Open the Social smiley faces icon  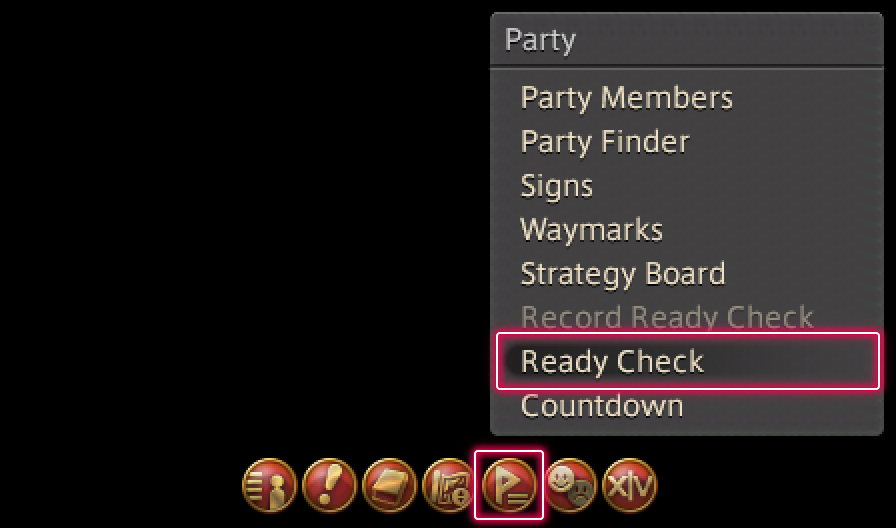point(569,485)
